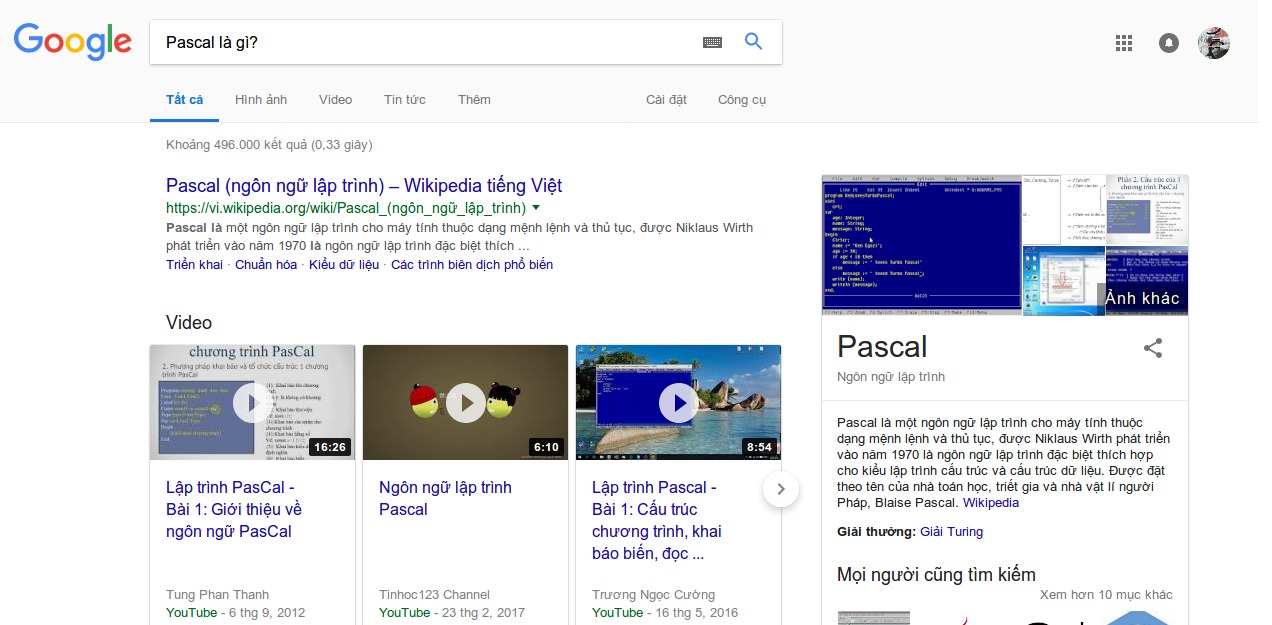The image size is (1272, 625).
Task: Click the Tinhoc123 Channel name
Action: pos(435,595)
